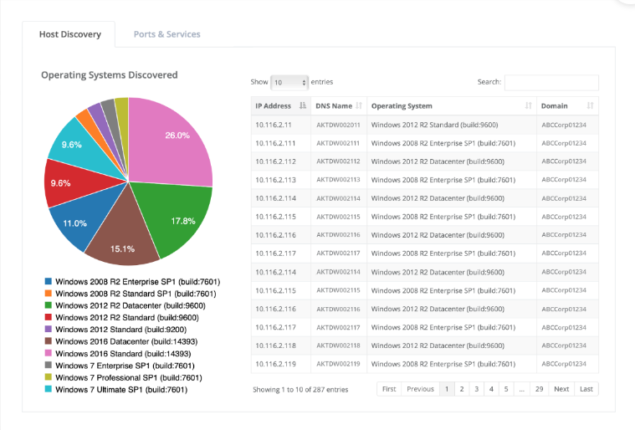This screenshot has height=430, width=635.
Task: Select the Host Discovery tab
Action: pyautogui.click(x=69, y=34)
